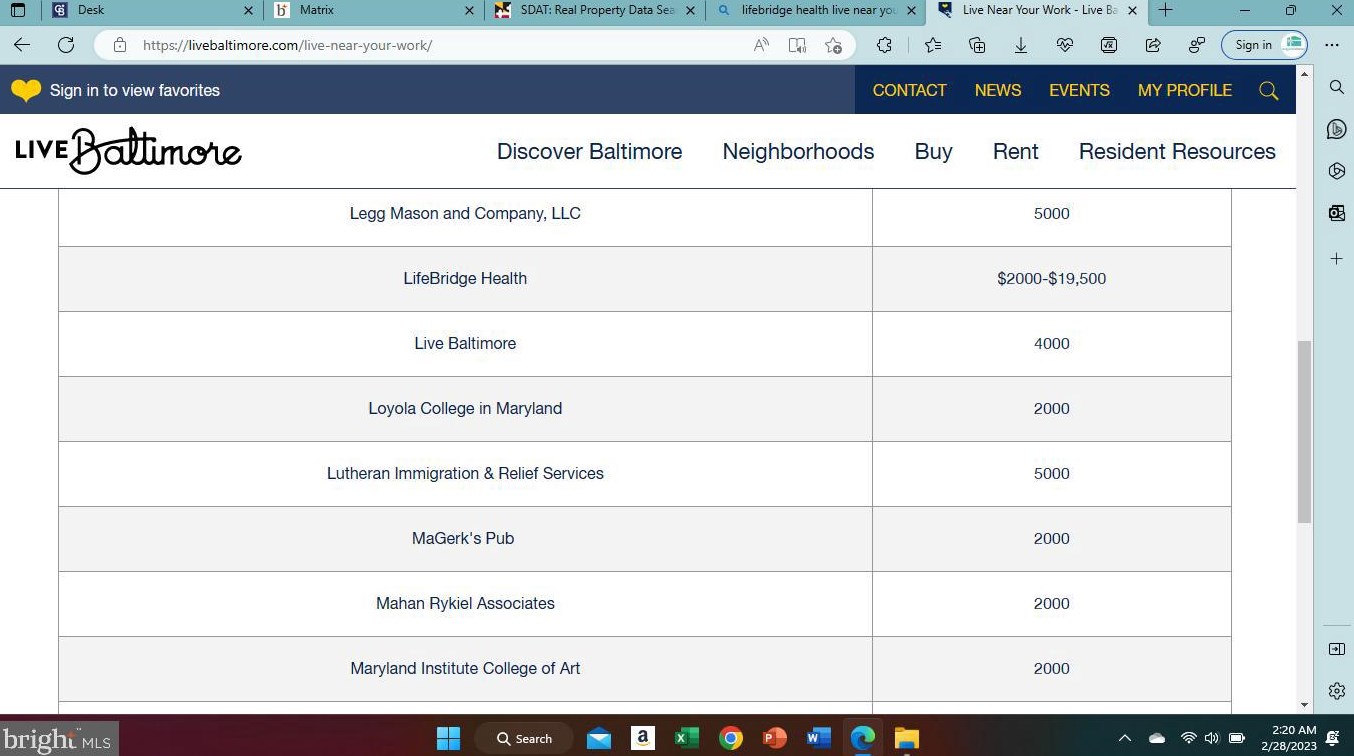Open the Downloads panel
The width and height of the screenshot is (1354, 756).
1021,45
